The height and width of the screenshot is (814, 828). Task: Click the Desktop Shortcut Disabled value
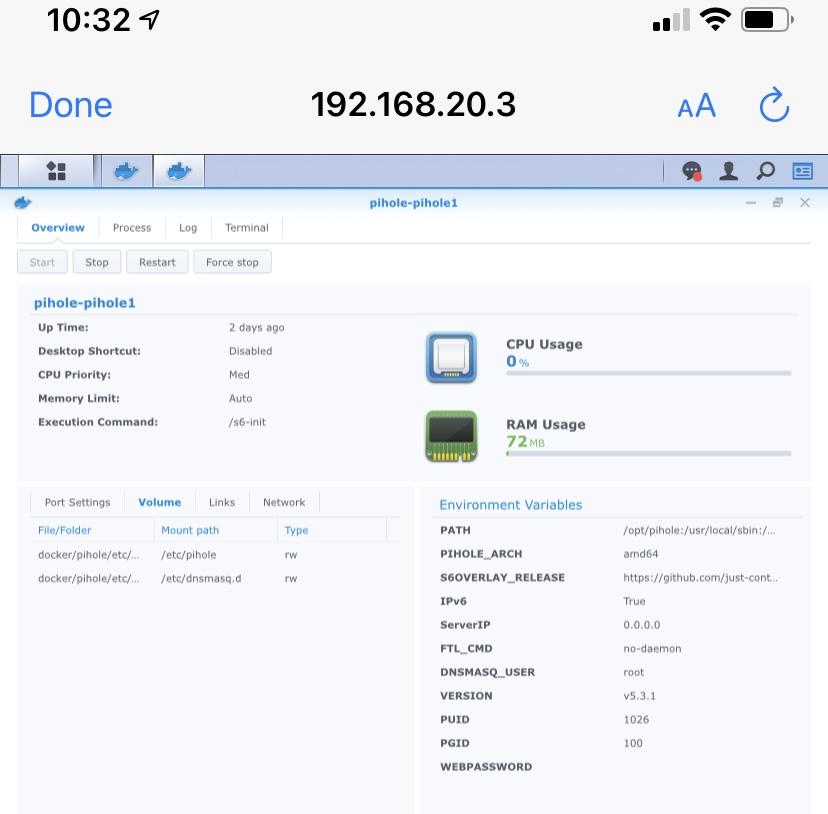(x=251, y=351)
